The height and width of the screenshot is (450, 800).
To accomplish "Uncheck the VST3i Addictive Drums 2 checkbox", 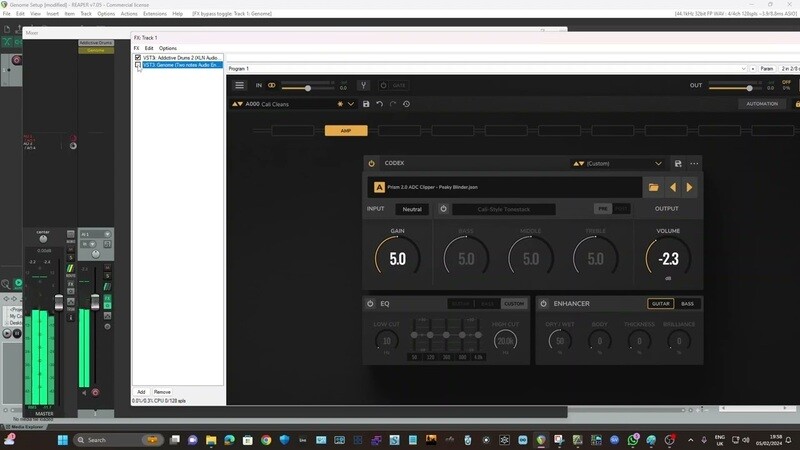I will [138, 58].
